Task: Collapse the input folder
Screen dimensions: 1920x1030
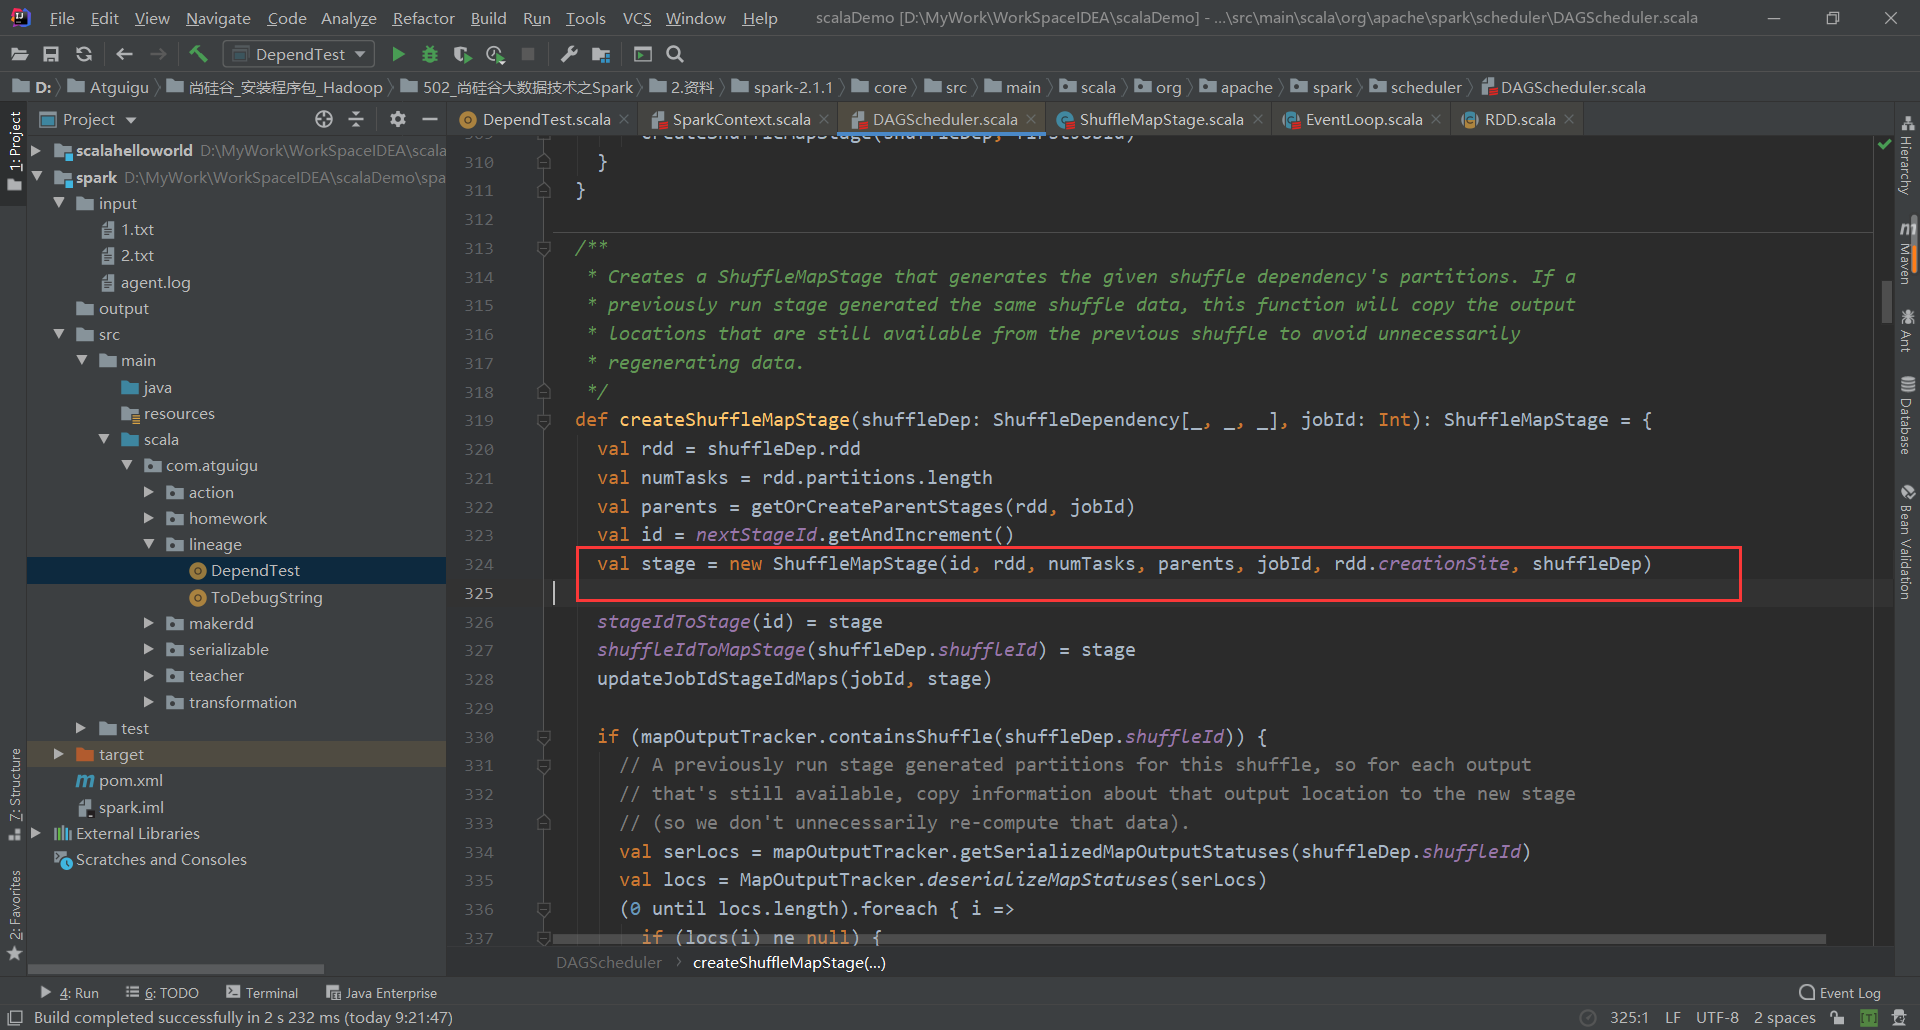Action: coord(59,203)
